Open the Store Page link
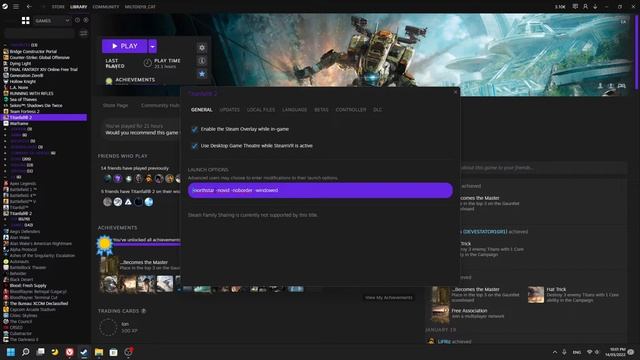640x360 pixels. pyautogui.click(x=115, y=105)
